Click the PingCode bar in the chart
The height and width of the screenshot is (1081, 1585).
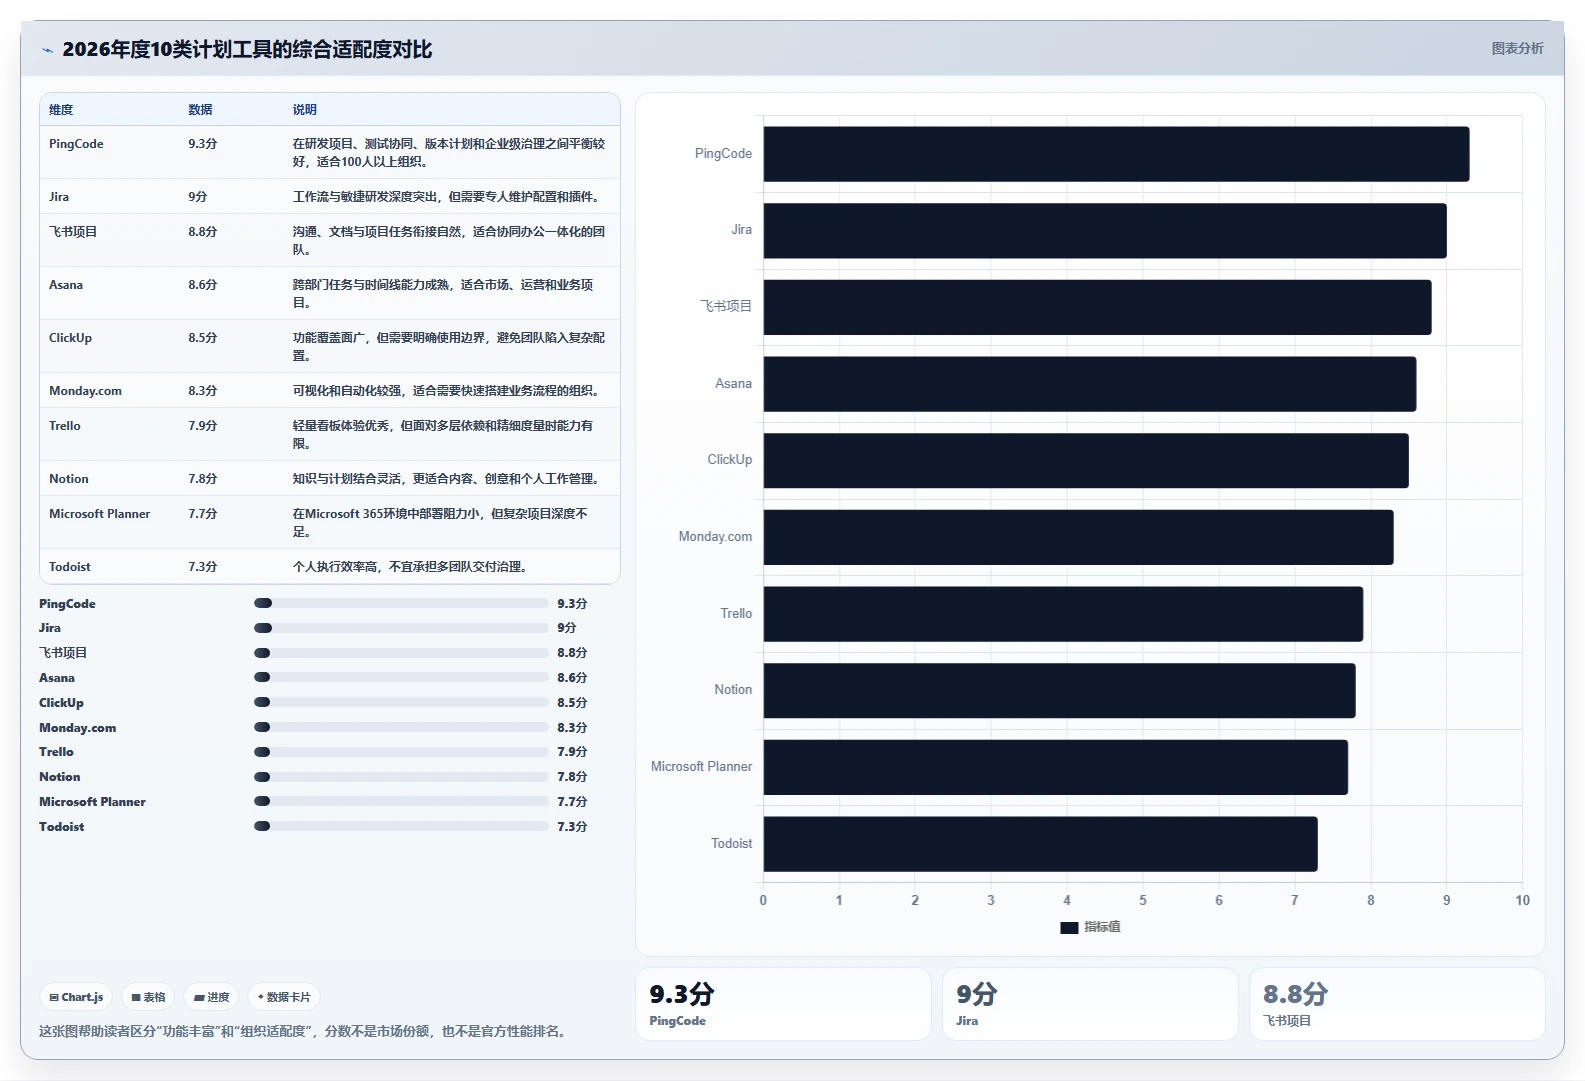1116,154
